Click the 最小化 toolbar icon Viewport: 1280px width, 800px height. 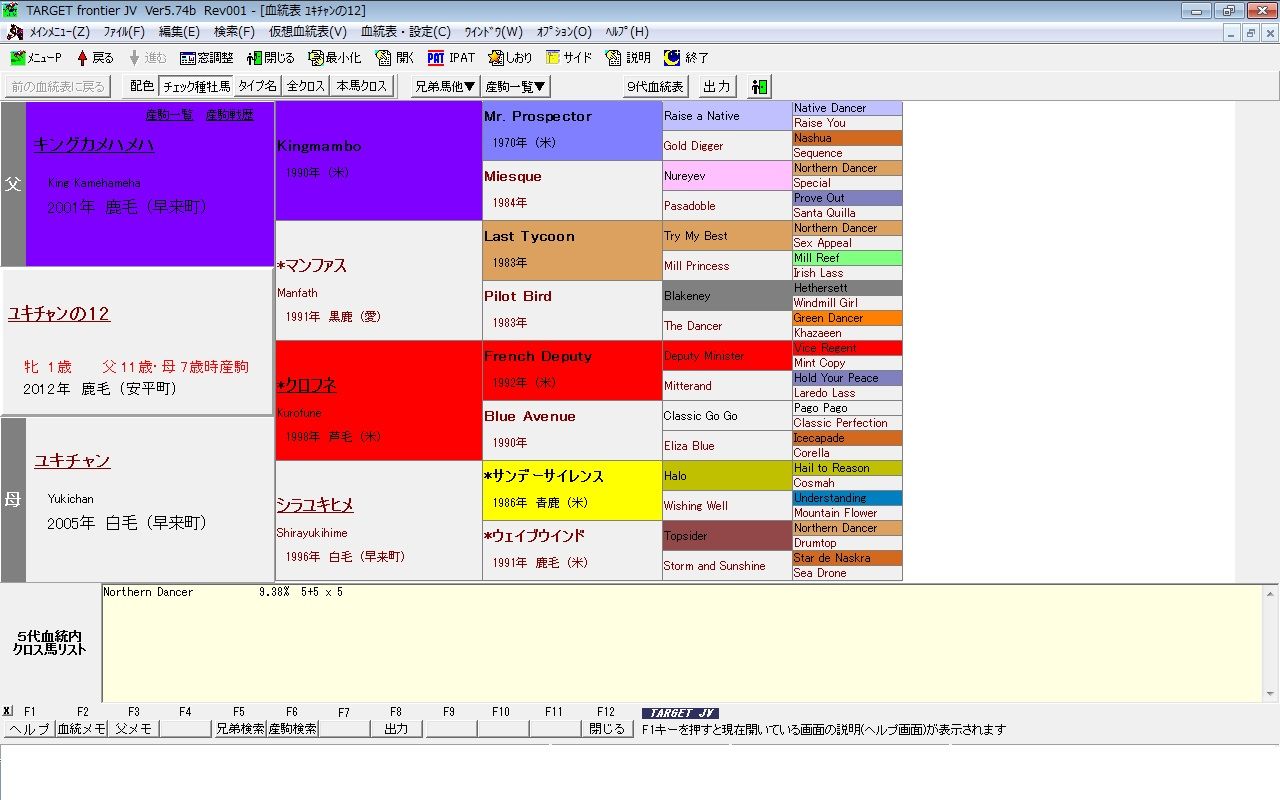[x=334, y=58]
